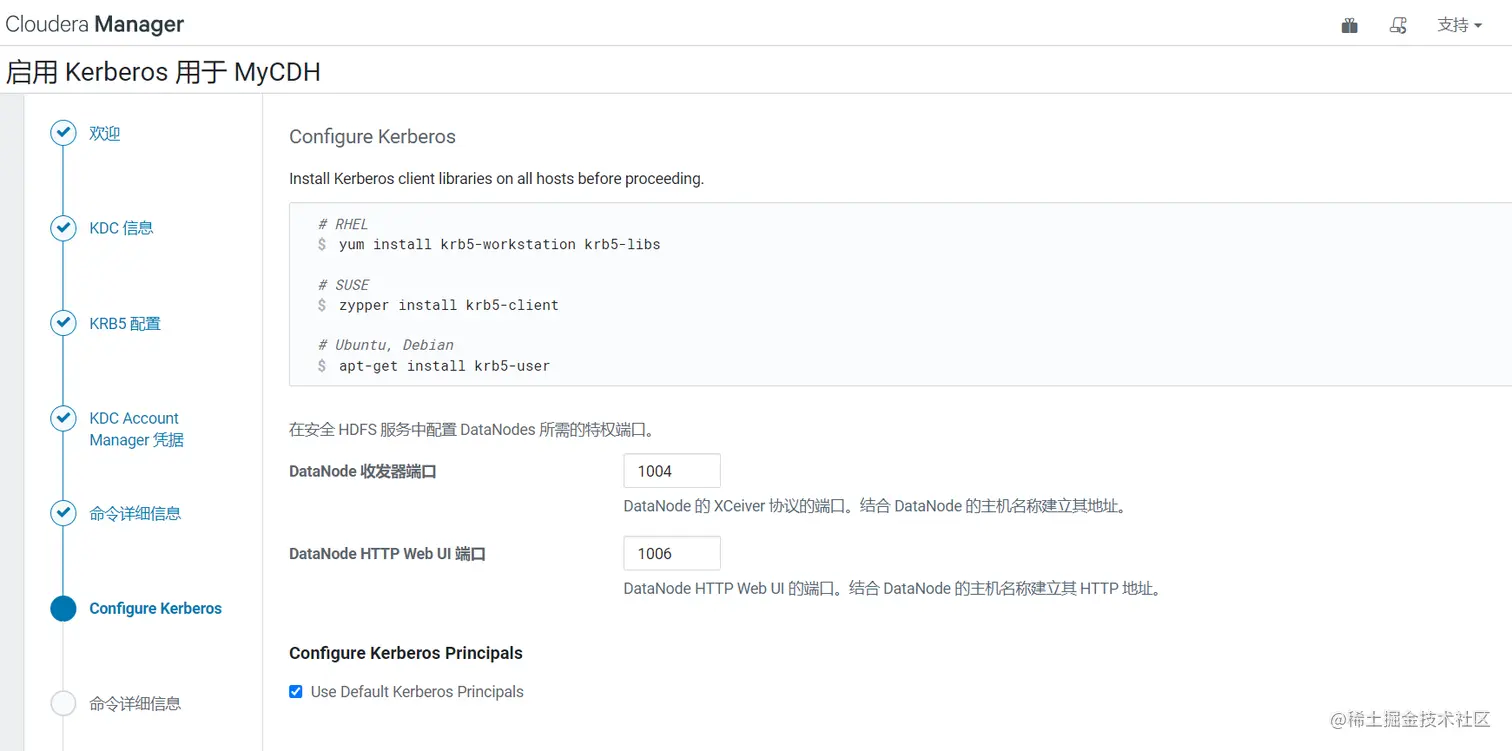The height and width of the screenshot is (751, 1512).
Task: Click the 启用 Kerberos 用于 MyCDH page title
Action: pos(163,72)
